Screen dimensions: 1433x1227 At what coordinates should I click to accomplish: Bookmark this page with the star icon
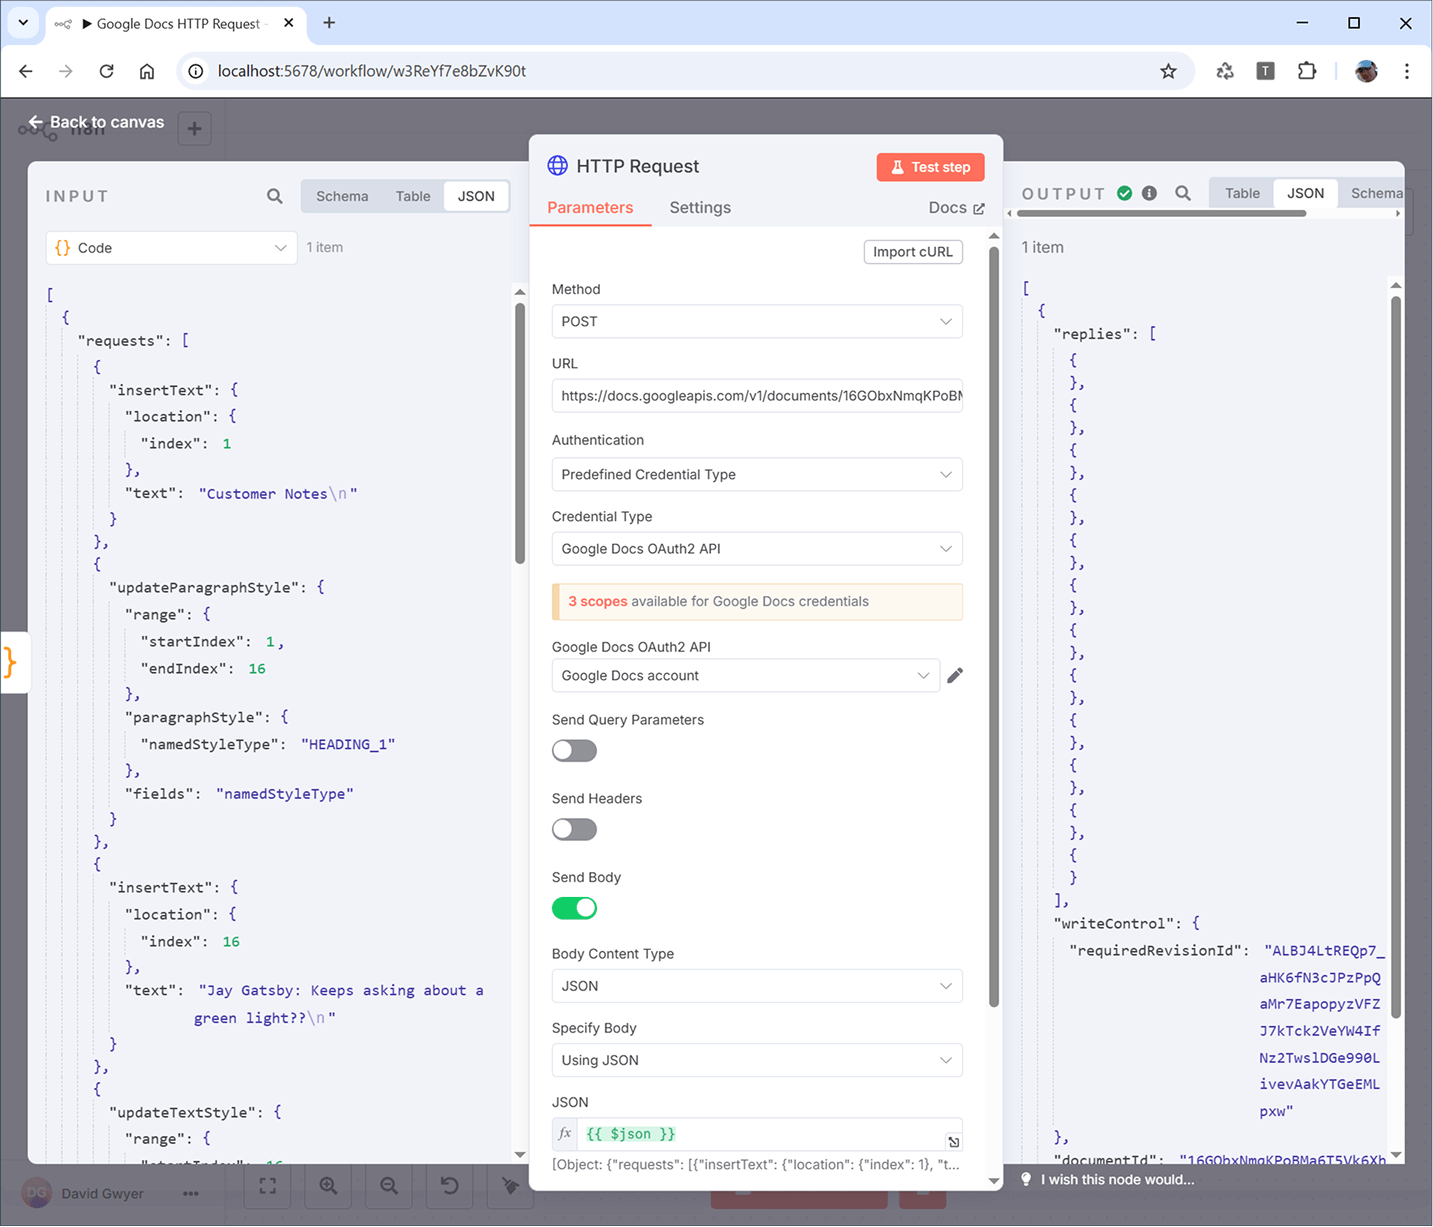pos(1168,71)
